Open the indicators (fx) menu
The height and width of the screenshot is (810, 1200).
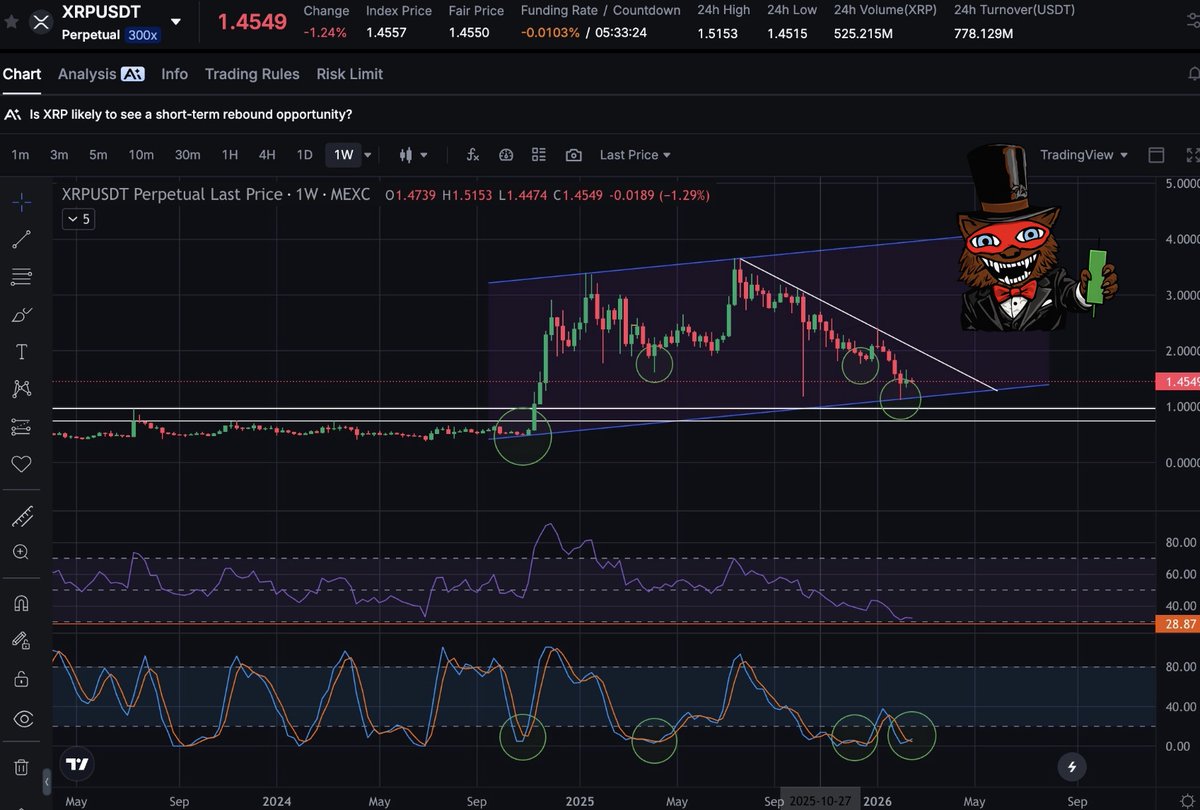click(473, 155)
